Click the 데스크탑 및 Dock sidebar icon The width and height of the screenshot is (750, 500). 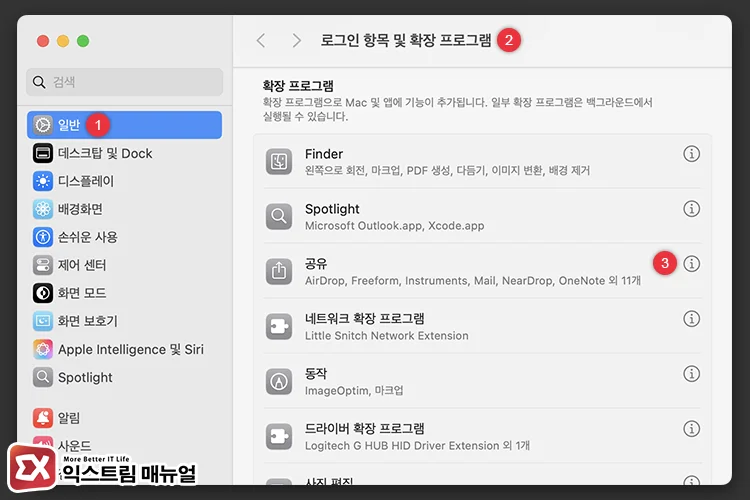[x=43, y=153]
